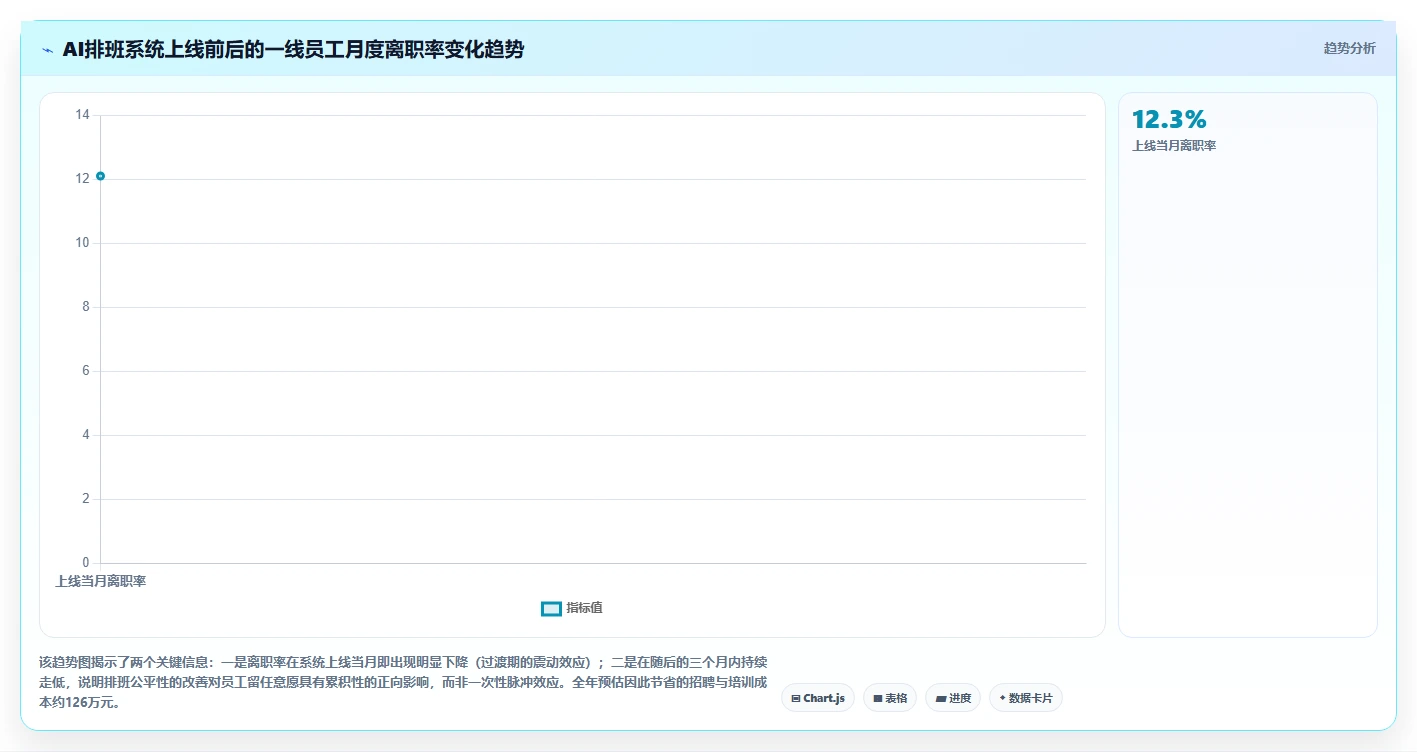The height and width of the screenshot is (752, 1417).
Task: Click the 上线当月离职率 label under 12.3%
Action: [1174, 146]
